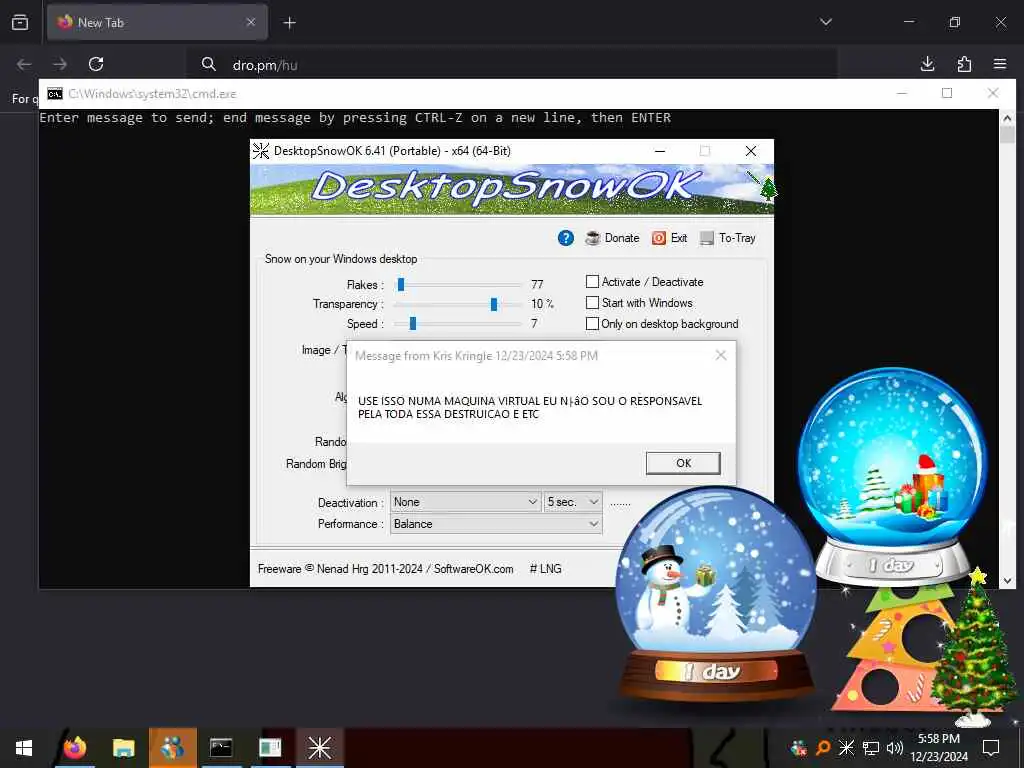
Task: Switch to the command prompt taskbar icon
Action: coord(221,748)
